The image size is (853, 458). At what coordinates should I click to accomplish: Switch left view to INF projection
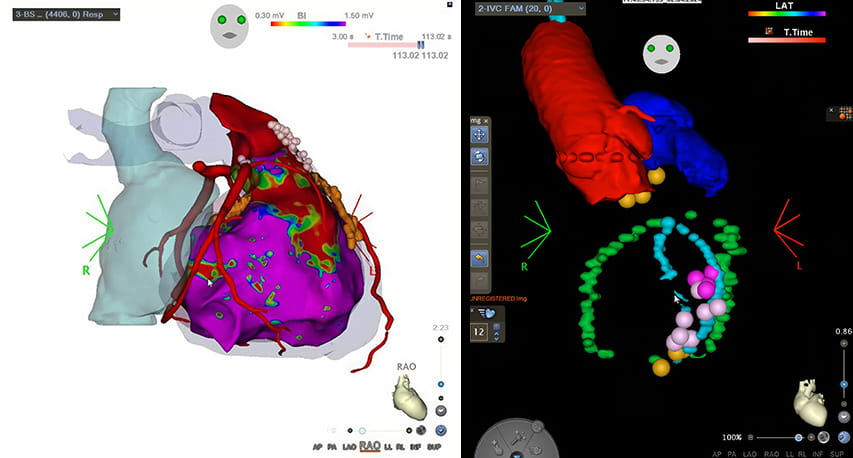tap(416, 447)
